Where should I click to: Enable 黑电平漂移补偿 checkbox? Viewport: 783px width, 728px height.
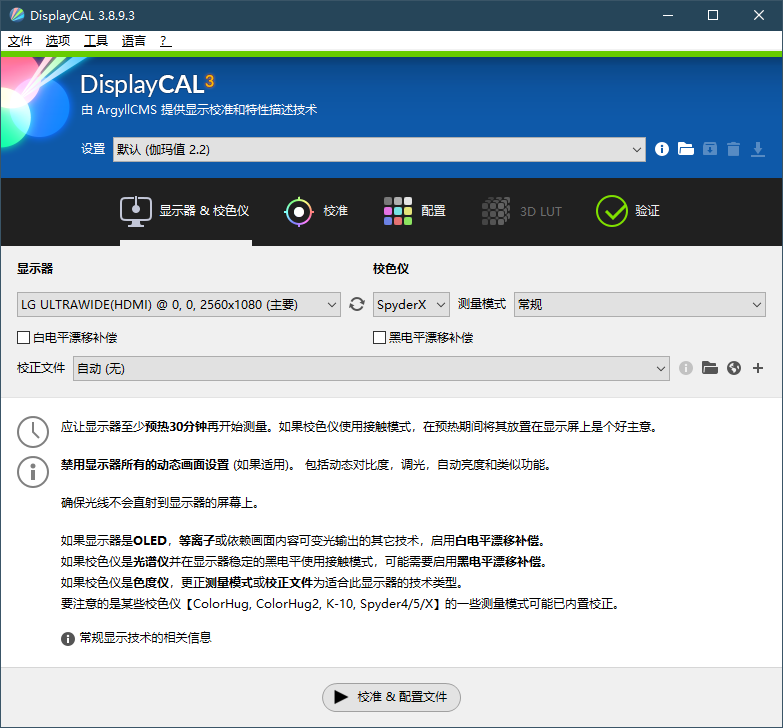pos(380,338)
